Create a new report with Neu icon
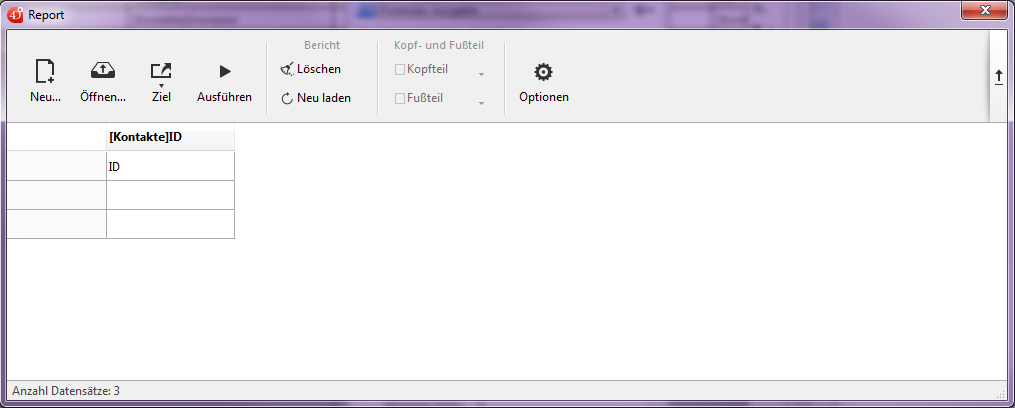The height and width of the screenshot is (408, 1015). pyautogui.click(x=45, y=81)
